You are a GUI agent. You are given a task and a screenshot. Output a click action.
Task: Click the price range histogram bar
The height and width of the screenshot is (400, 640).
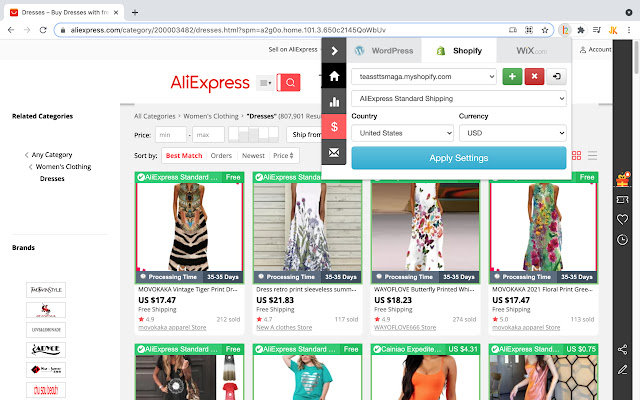tap(253, 134)
